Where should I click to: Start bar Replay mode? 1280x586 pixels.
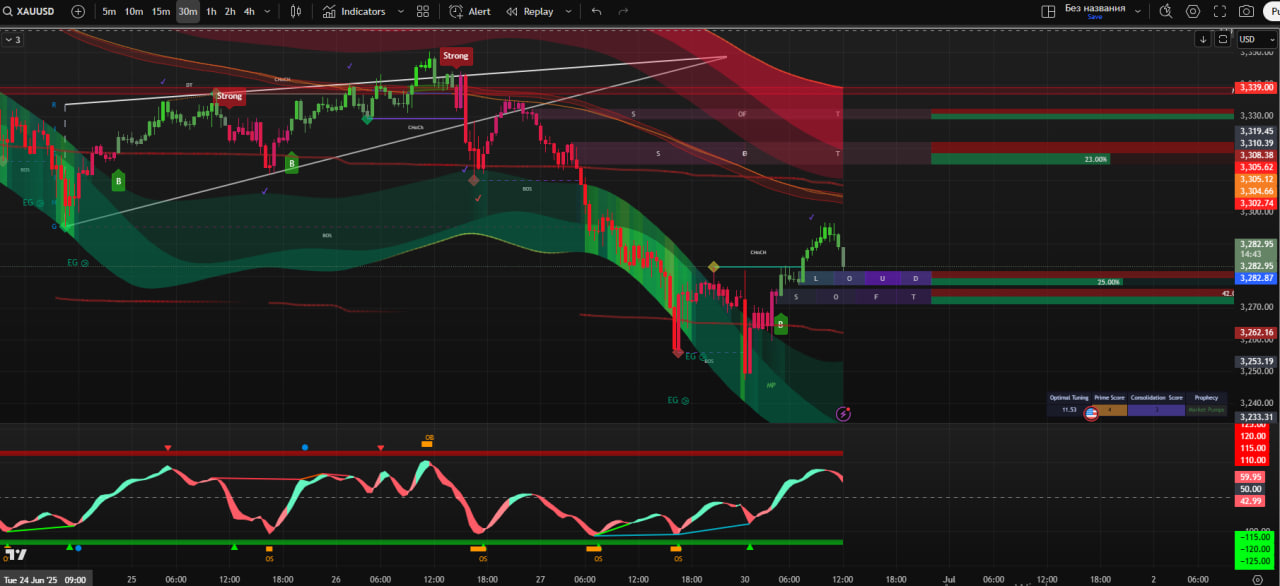point(530,11)
